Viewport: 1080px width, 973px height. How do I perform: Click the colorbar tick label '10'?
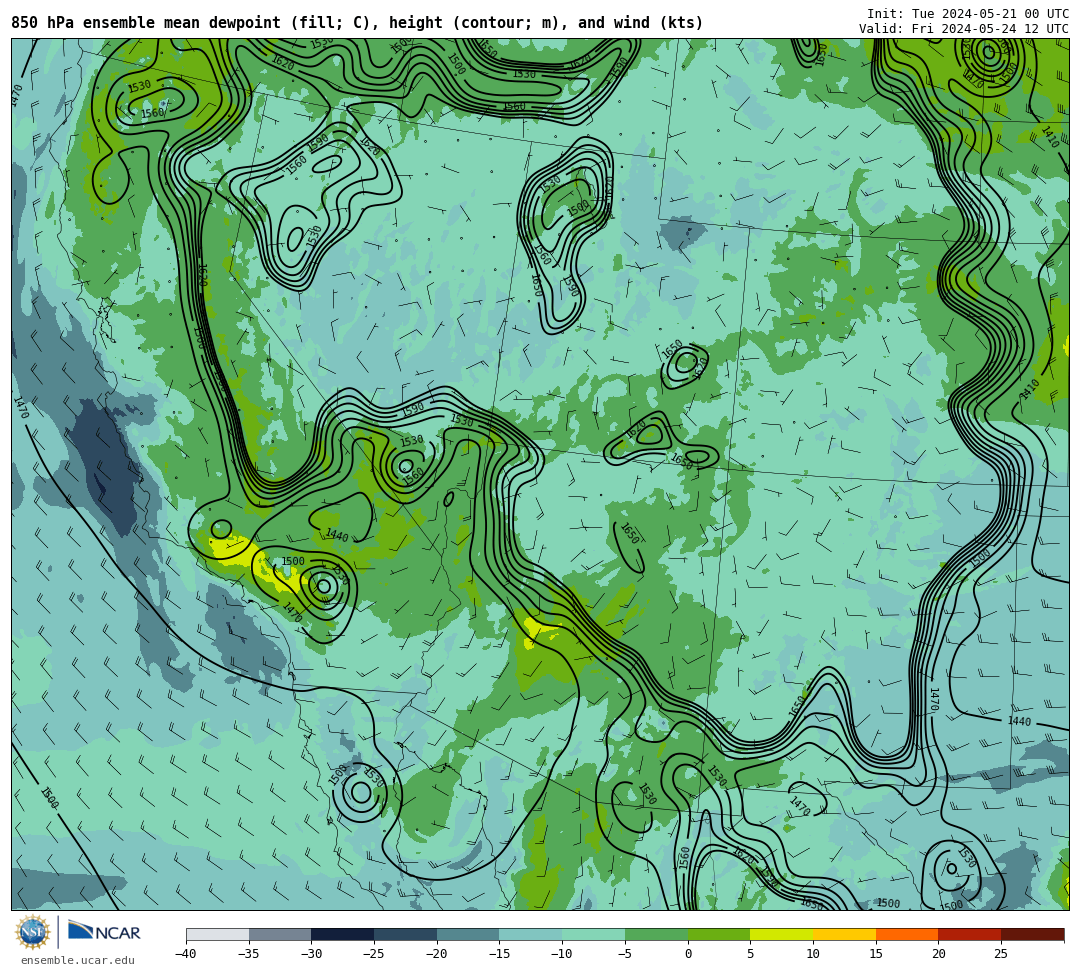[x=813, y=954]
